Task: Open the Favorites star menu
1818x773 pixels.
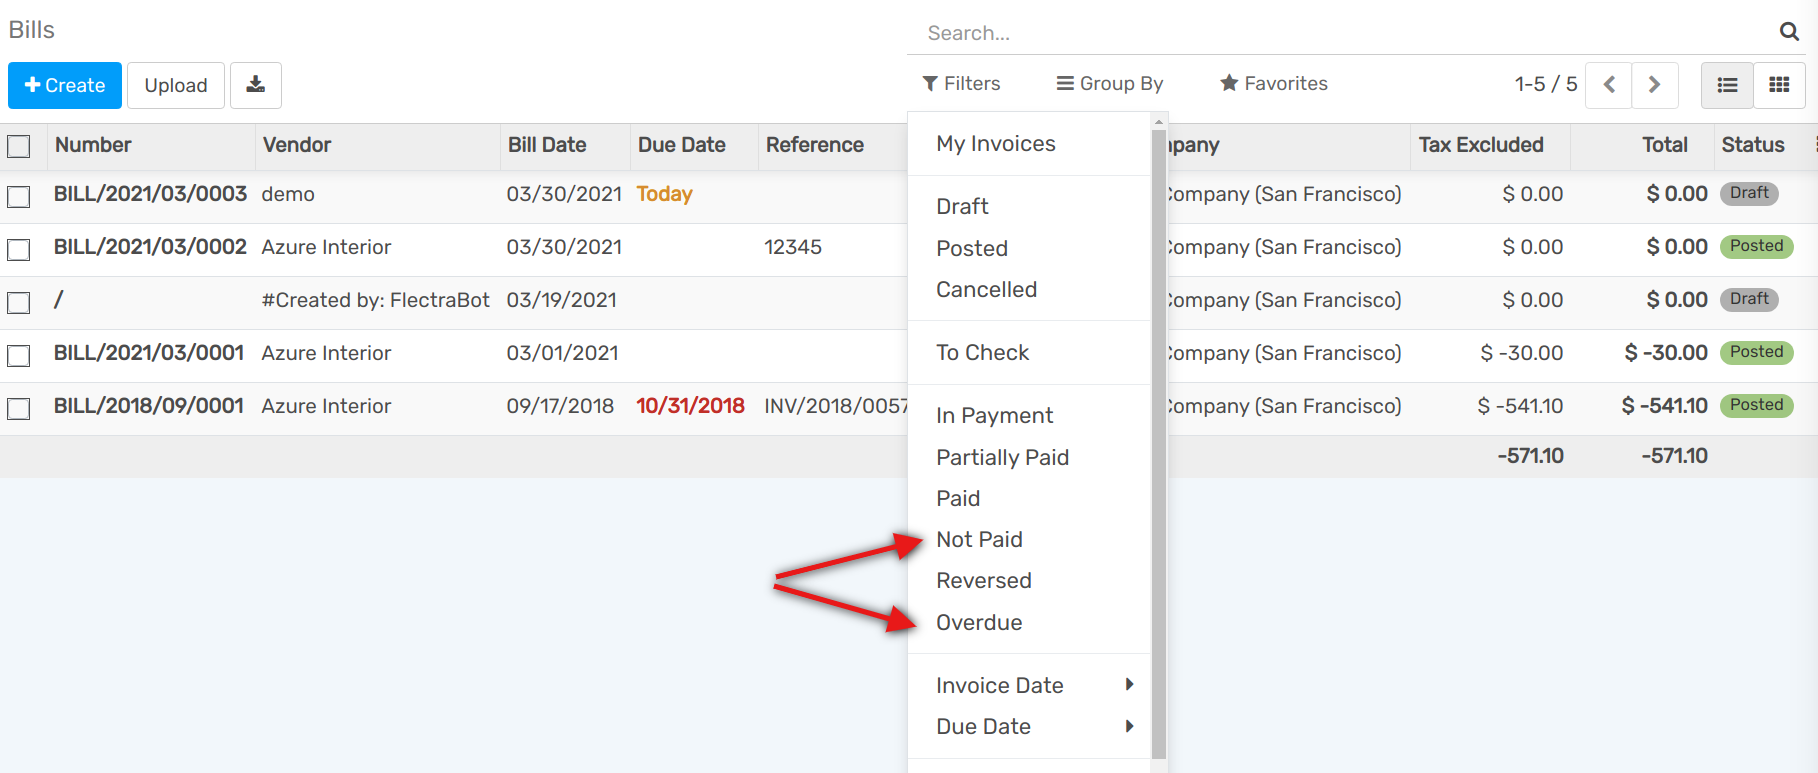Action: [x=1273, y=84]
